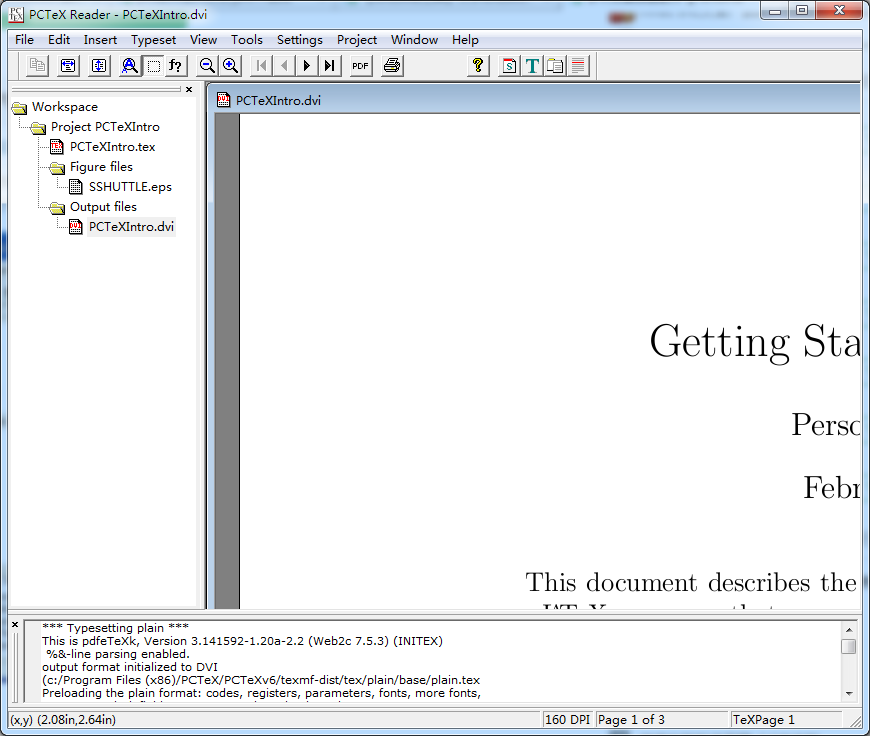Click the SSHUTTLE.eps document icon
This screenshot has height=736, width=870.
[x=75, y=187]
